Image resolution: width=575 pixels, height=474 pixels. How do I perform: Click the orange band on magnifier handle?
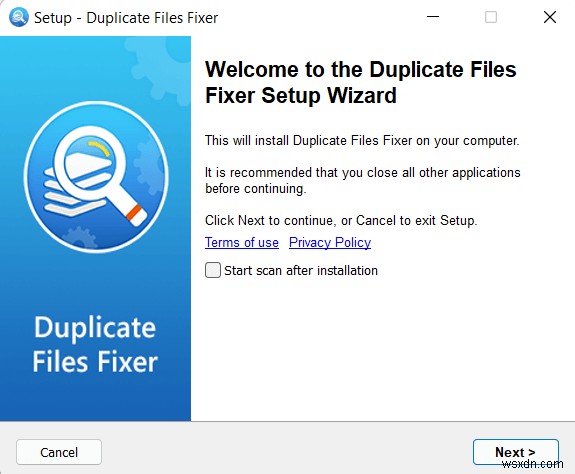tap(133, 213)
